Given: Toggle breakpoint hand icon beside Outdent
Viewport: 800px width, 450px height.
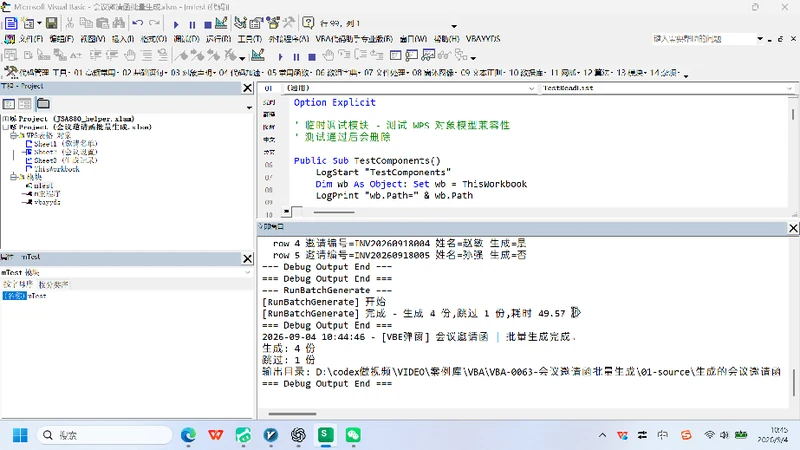Looking at the screenshot, I should [x=130, y=55].
